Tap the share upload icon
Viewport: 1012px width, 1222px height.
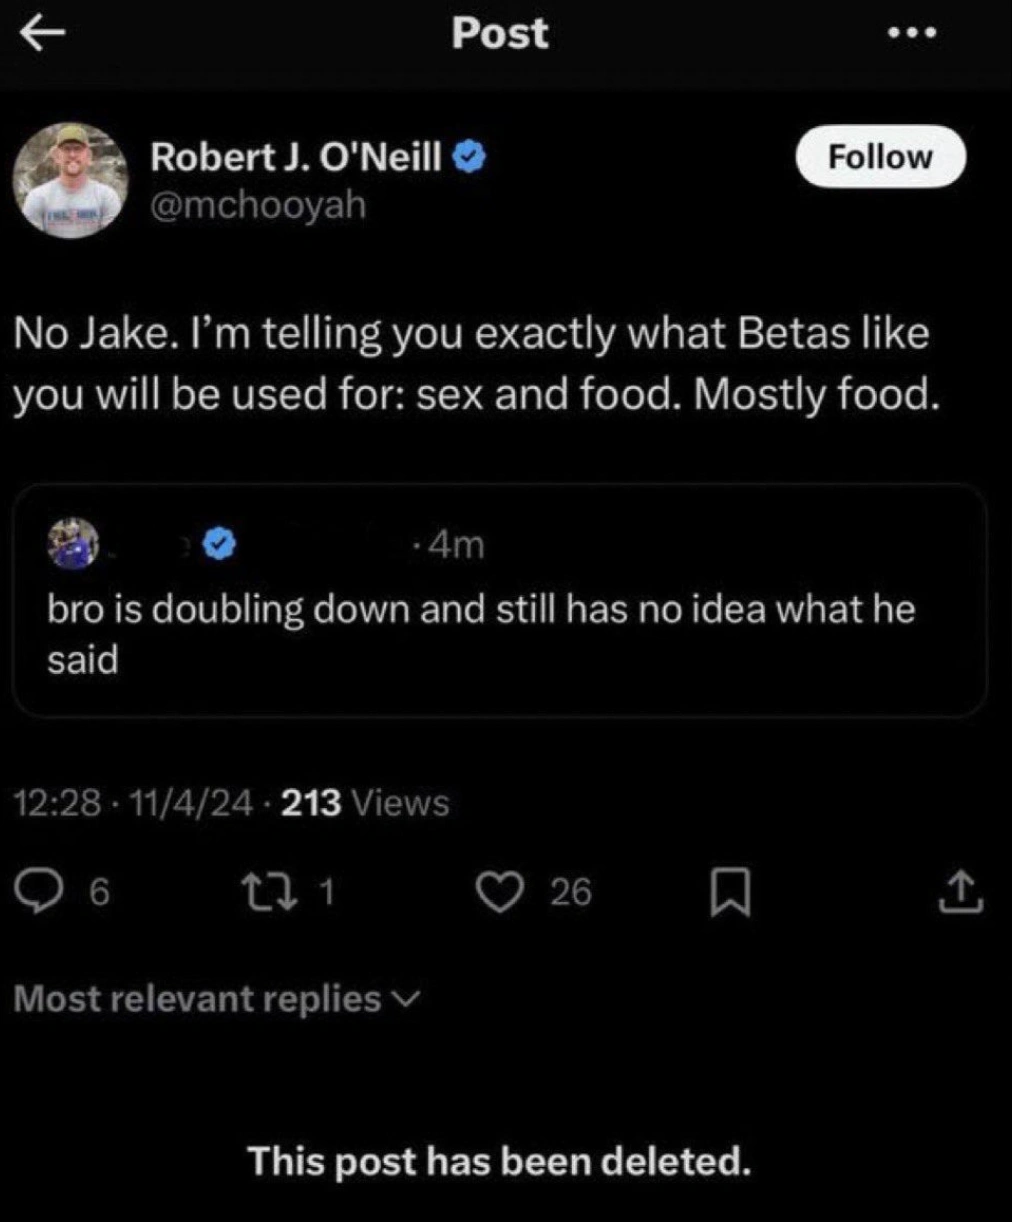(x=960, y=892)
